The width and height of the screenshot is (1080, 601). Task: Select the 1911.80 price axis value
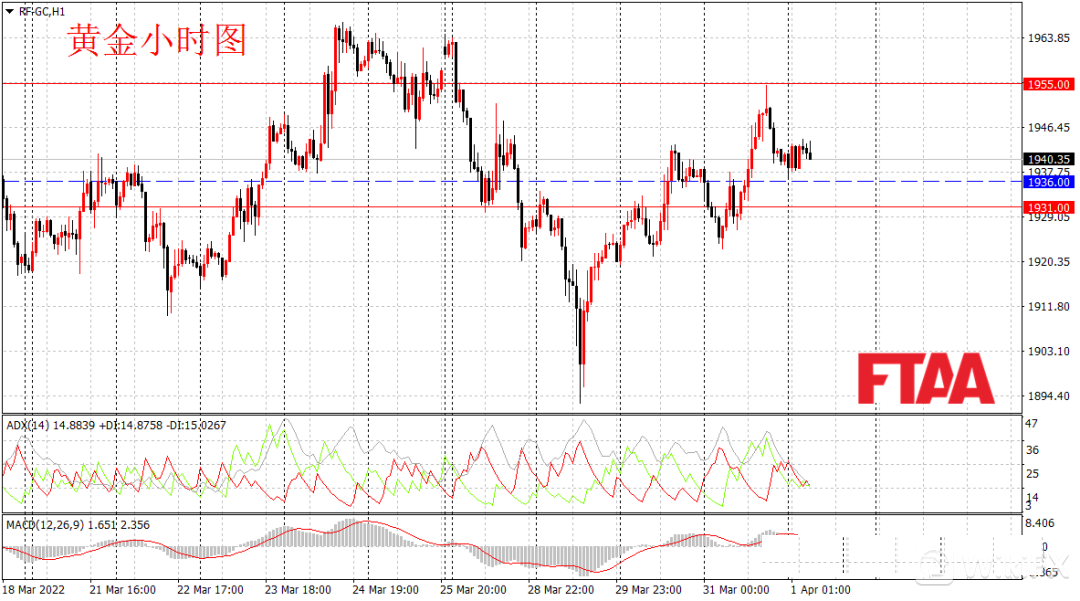click(x=1049, y=307)
